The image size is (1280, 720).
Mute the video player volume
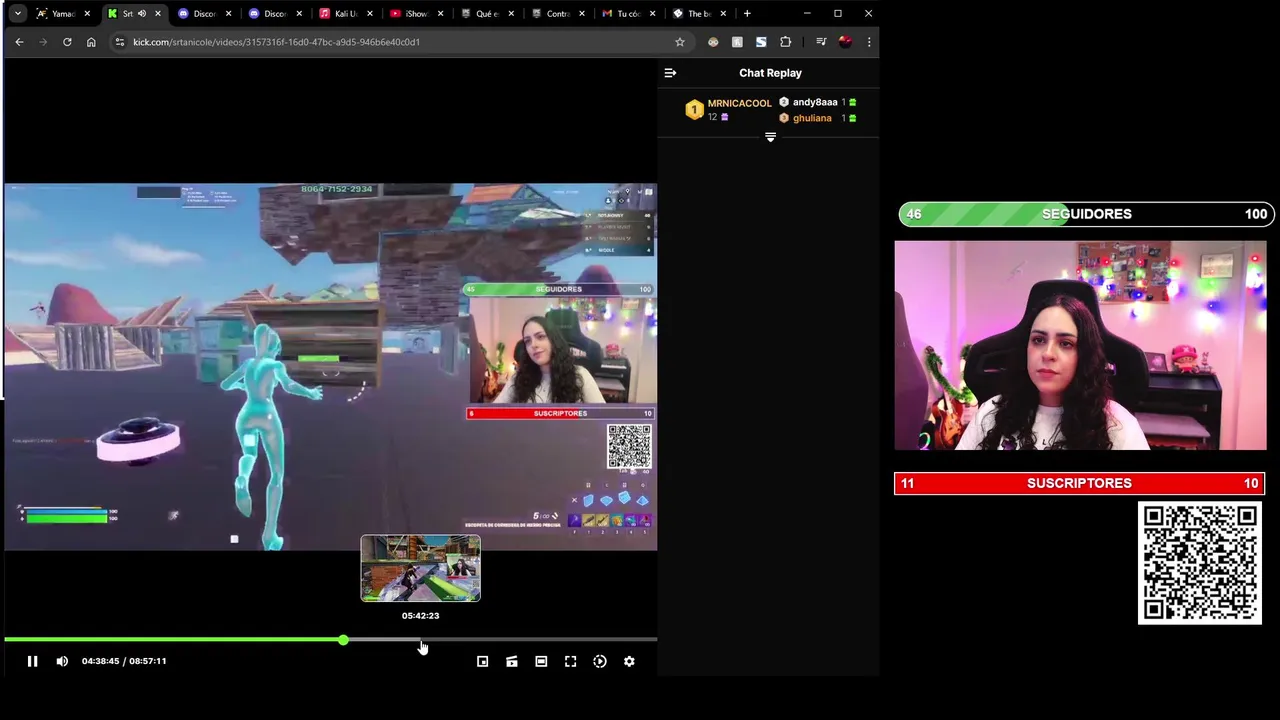tap(62, 661)
